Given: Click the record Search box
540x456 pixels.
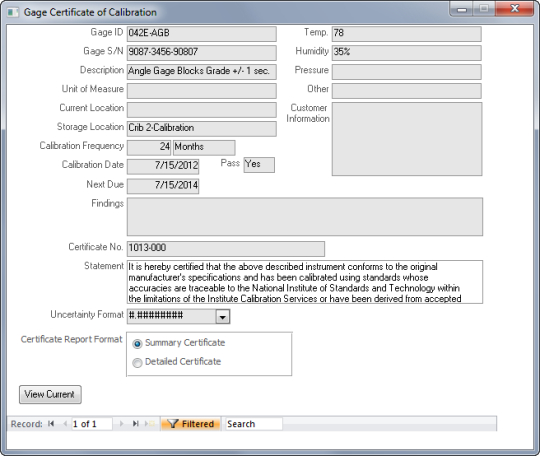Looking at the screenshot, I should point(254,424).
